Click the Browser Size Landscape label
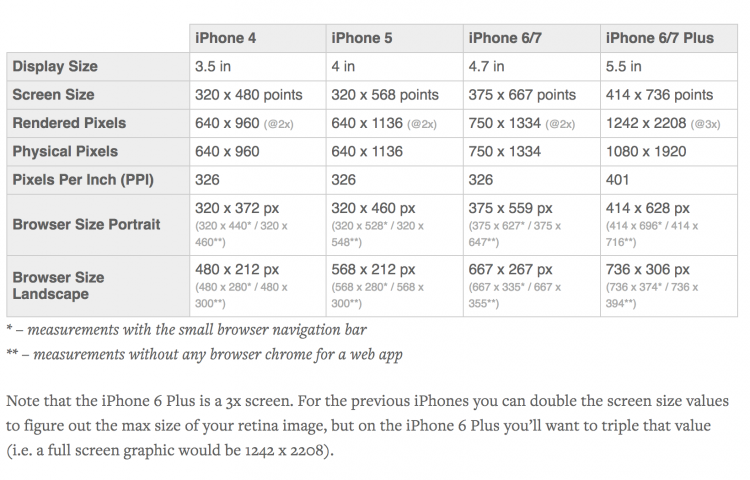 (58, 285)
